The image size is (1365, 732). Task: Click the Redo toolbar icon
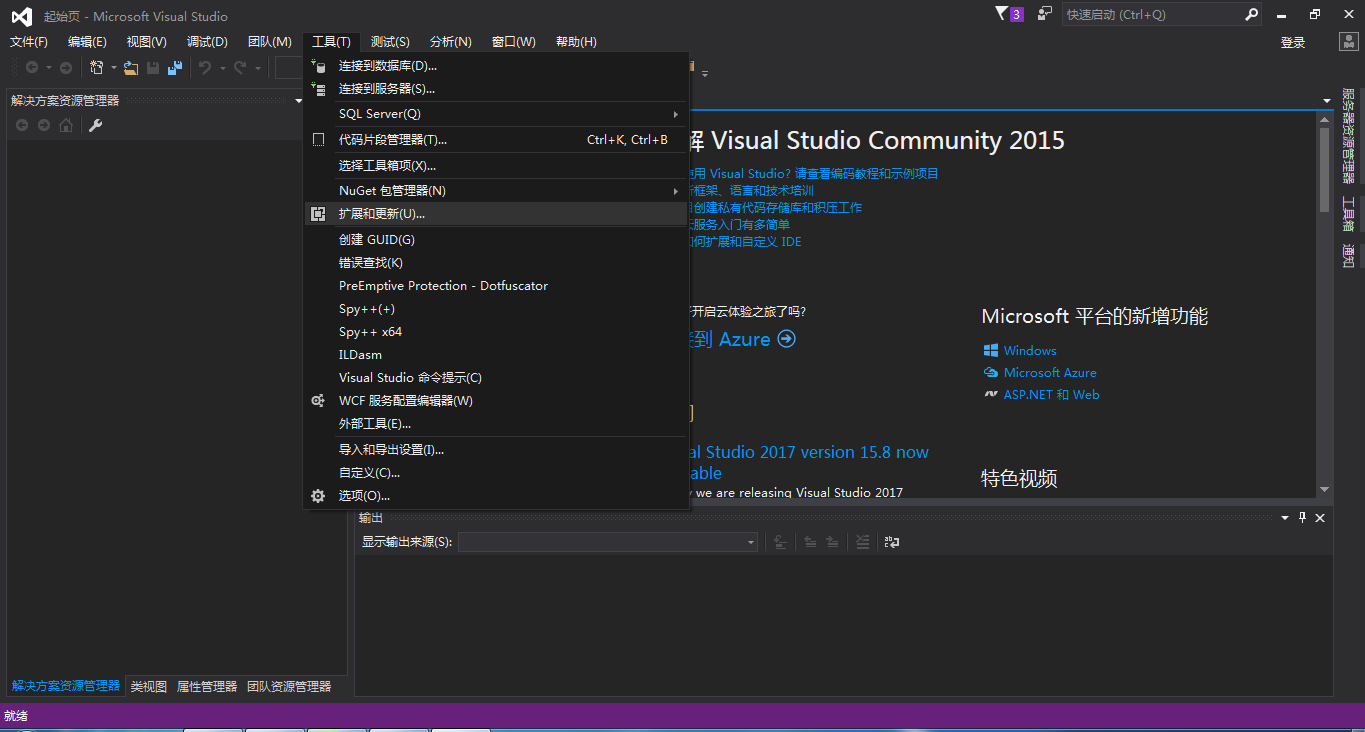coord(240,68)
